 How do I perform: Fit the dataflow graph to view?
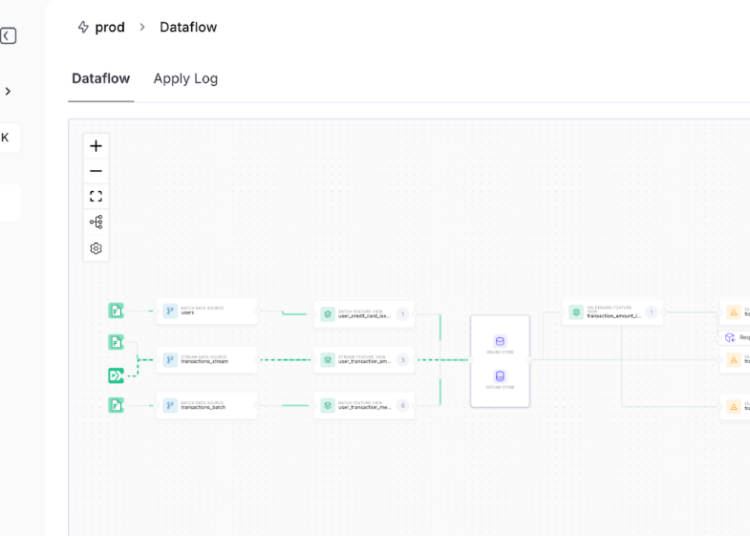coord(96,197)
